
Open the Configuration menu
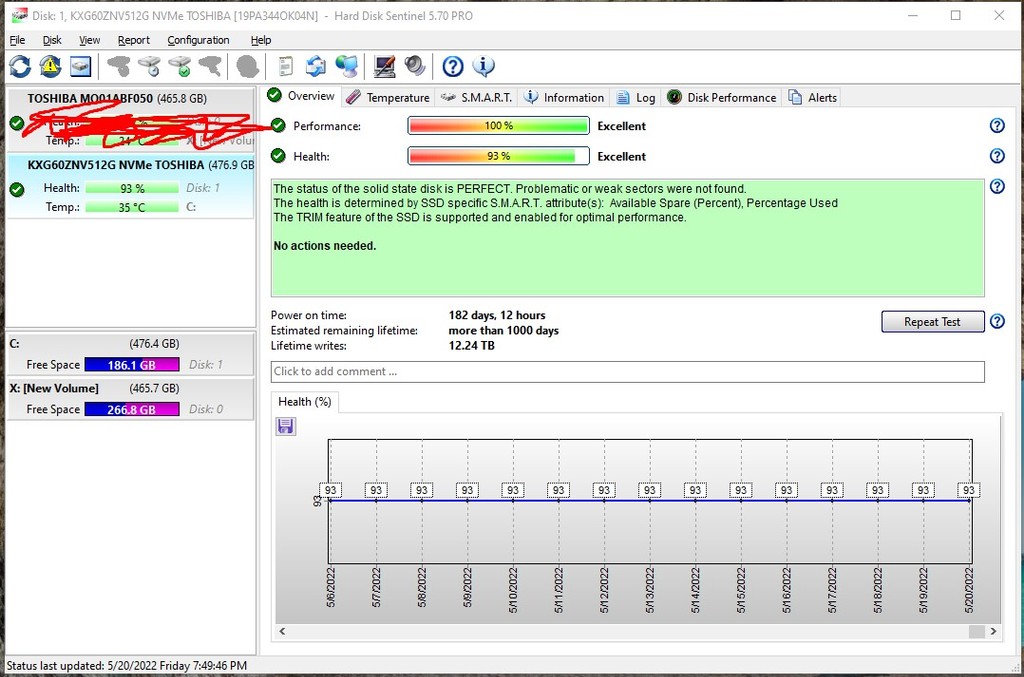coord(198,40)
